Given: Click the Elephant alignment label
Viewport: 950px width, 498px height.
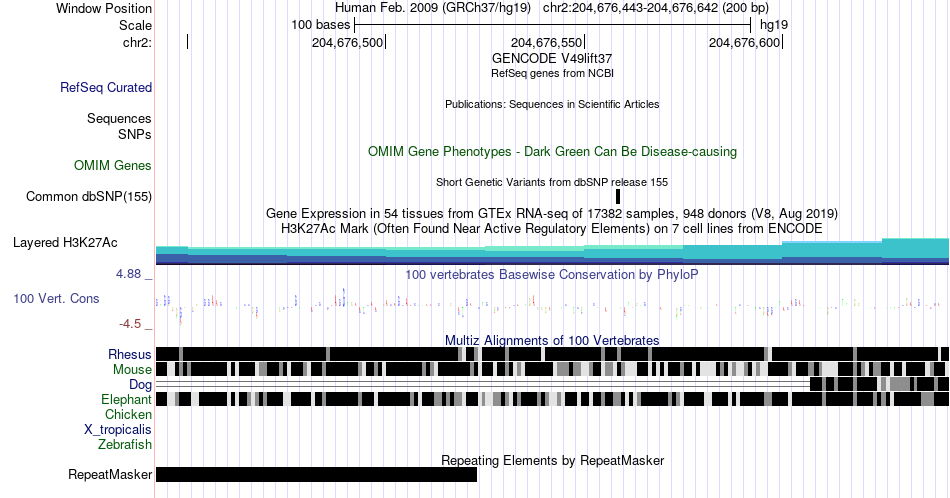Looking at the screenshot, I should (x=126, y=400).
